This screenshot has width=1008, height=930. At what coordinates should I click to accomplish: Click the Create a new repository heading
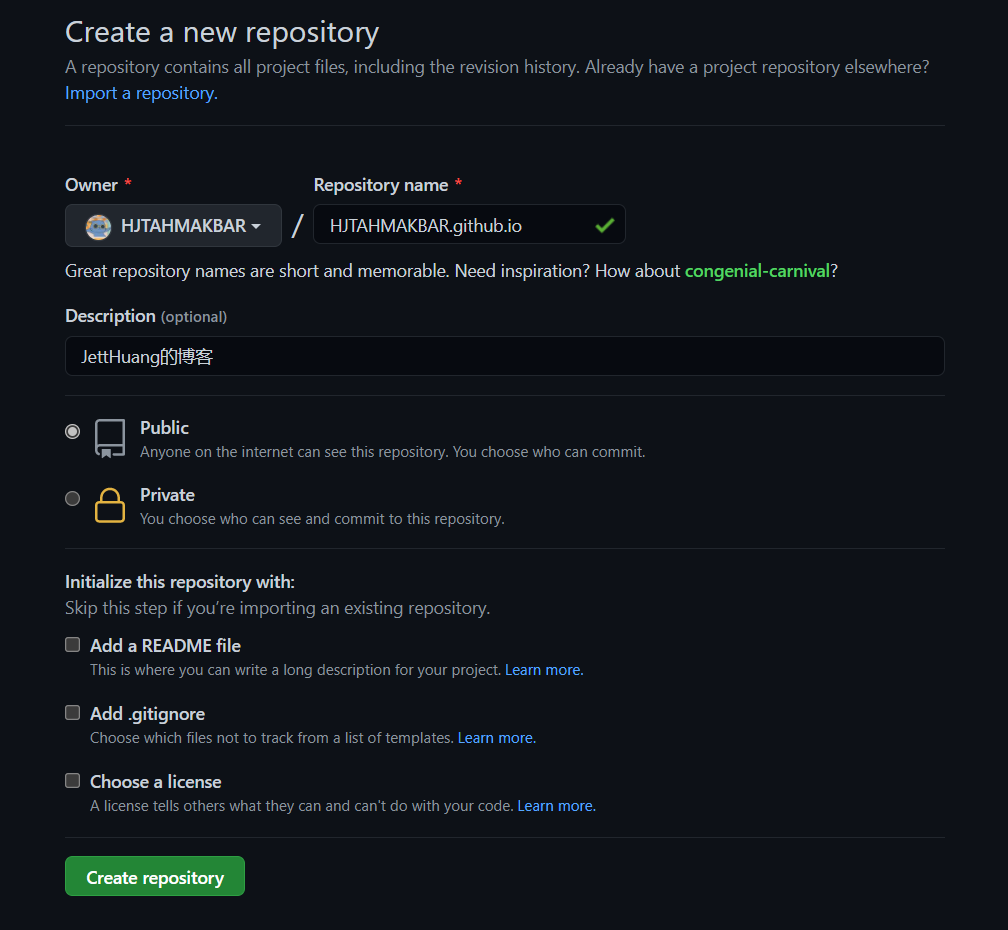222,32
